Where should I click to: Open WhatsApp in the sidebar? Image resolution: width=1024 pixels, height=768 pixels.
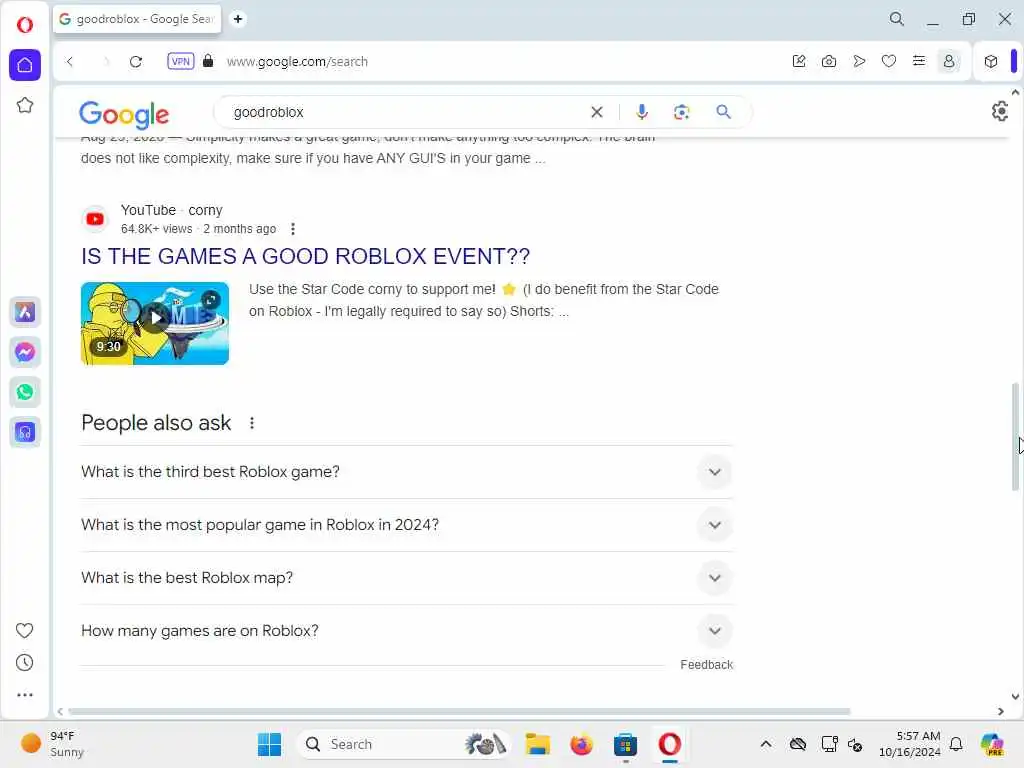pyautogui.click(x=25, y=392)
